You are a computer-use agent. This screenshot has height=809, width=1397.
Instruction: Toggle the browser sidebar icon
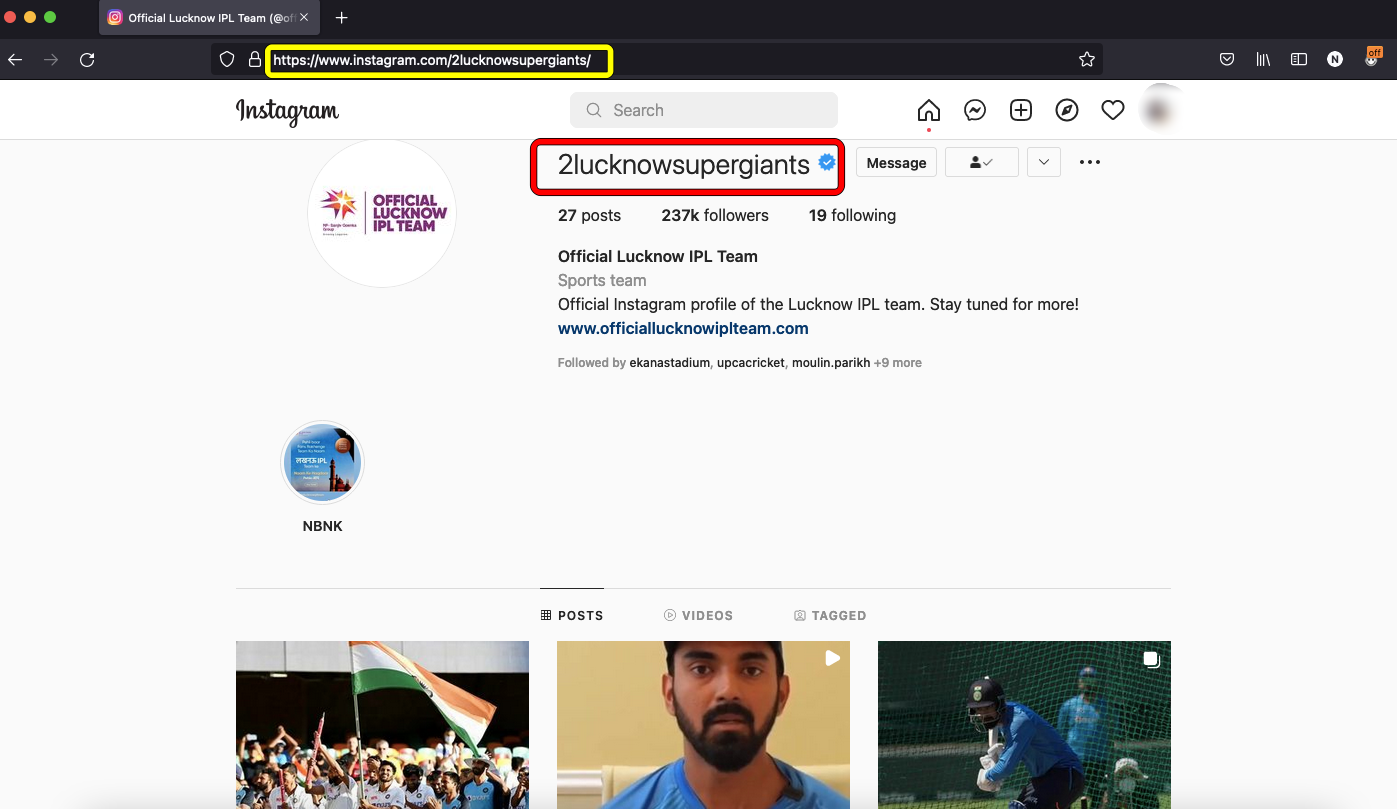coord(1299,60)
